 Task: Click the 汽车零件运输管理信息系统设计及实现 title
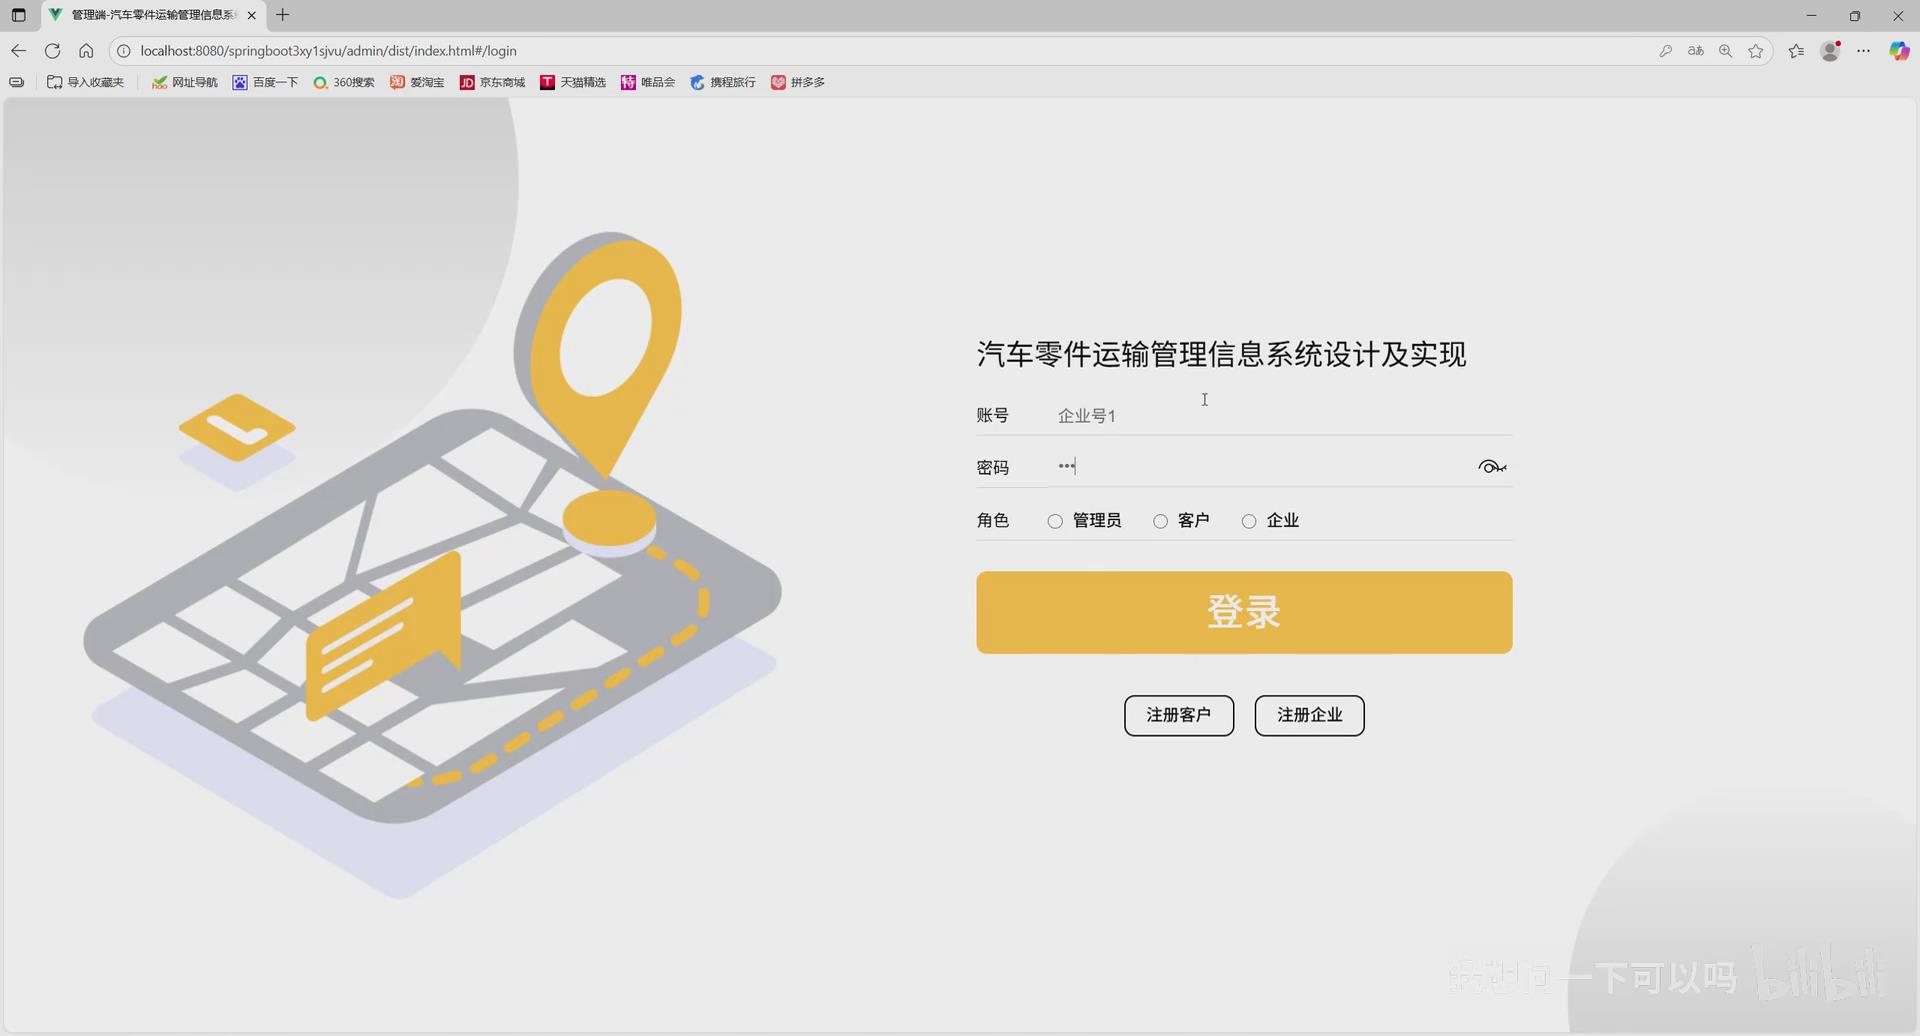point(1221,354)
